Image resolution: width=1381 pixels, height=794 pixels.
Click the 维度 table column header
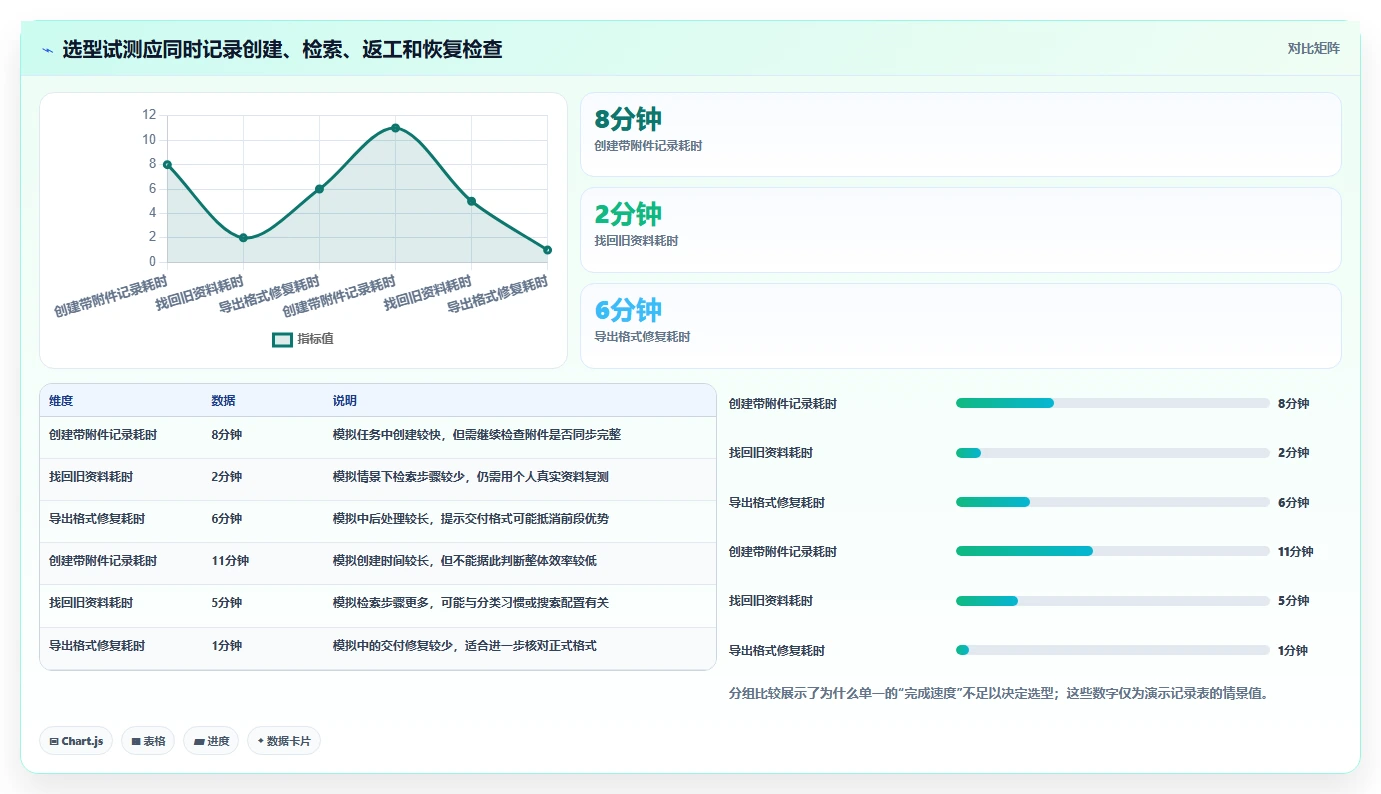61,401
